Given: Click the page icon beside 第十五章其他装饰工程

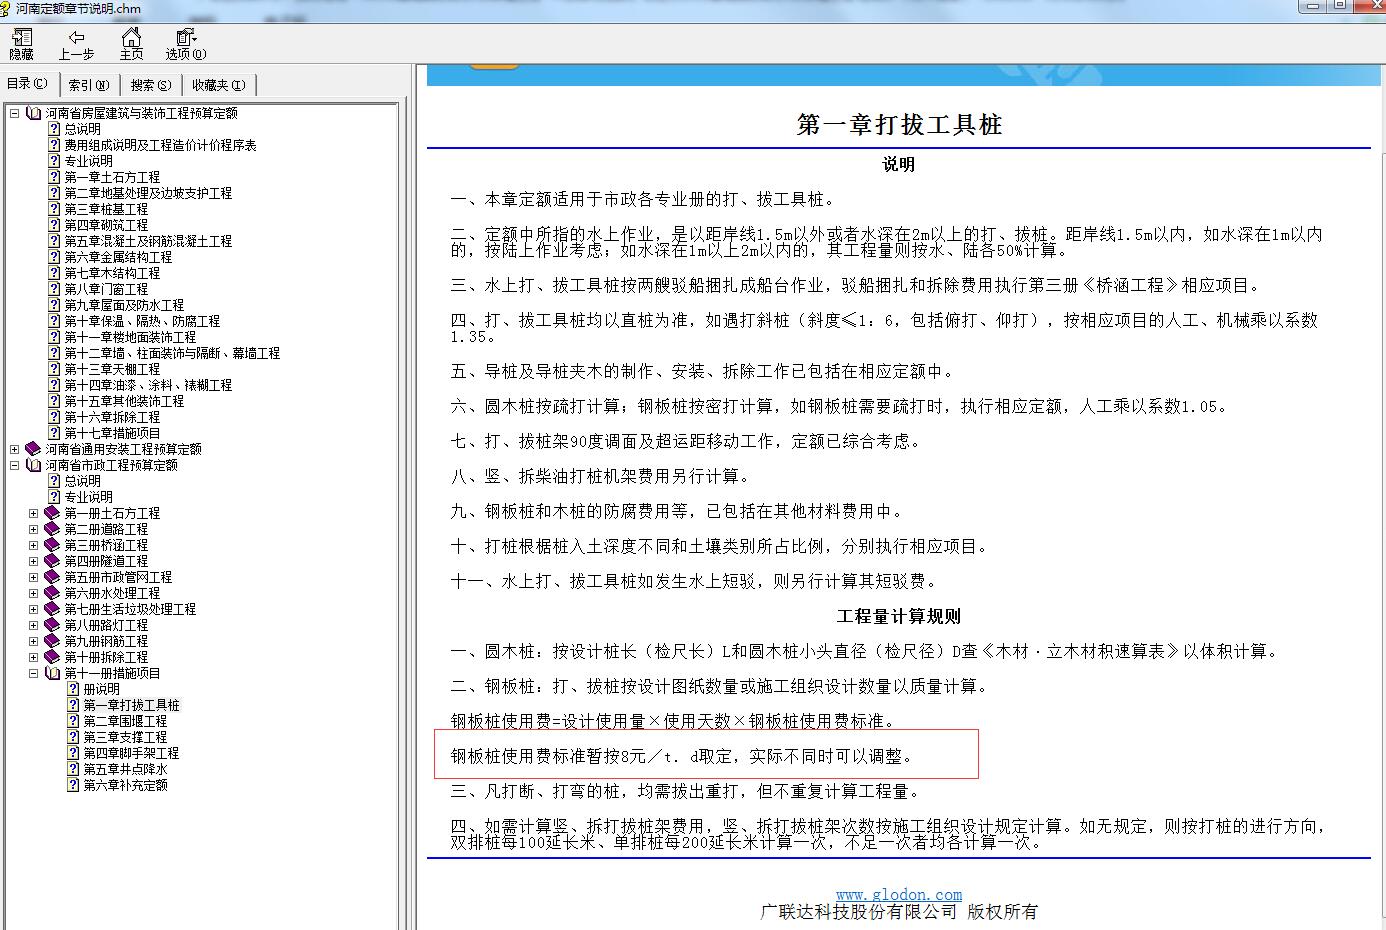Looking at the screenshot, I should (x=55, y=401).
